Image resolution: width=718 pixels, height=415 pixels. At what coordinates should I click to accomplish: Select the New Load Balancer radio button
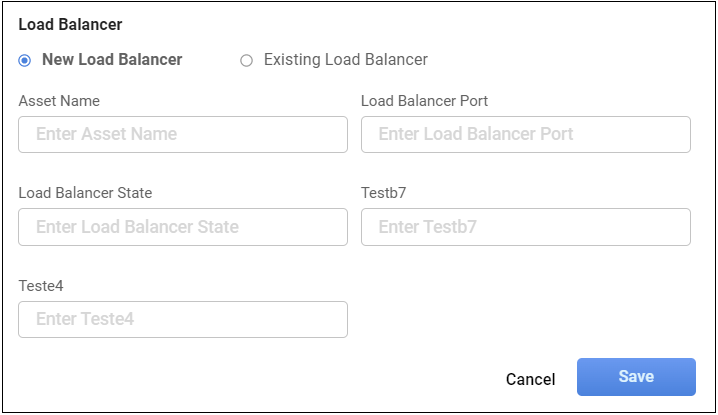[25, 60]
